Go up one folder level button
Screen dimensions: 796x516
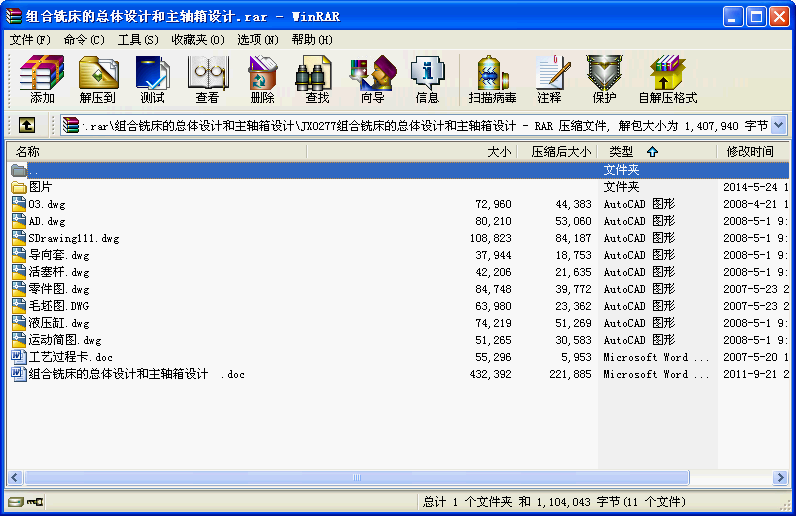click(x=27, y=125)
